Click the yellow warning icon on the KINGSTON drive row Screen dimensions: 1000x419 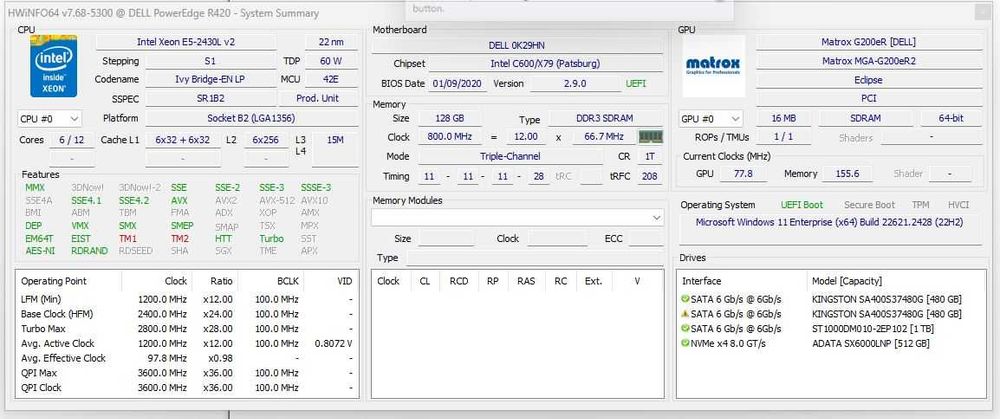685,314
